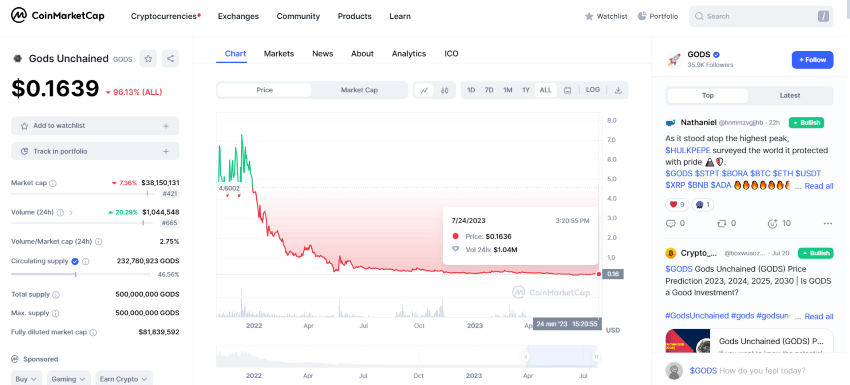Screen dimensions: 850x385
Task: Click the Search input field
Action: (x=761, y=16)
